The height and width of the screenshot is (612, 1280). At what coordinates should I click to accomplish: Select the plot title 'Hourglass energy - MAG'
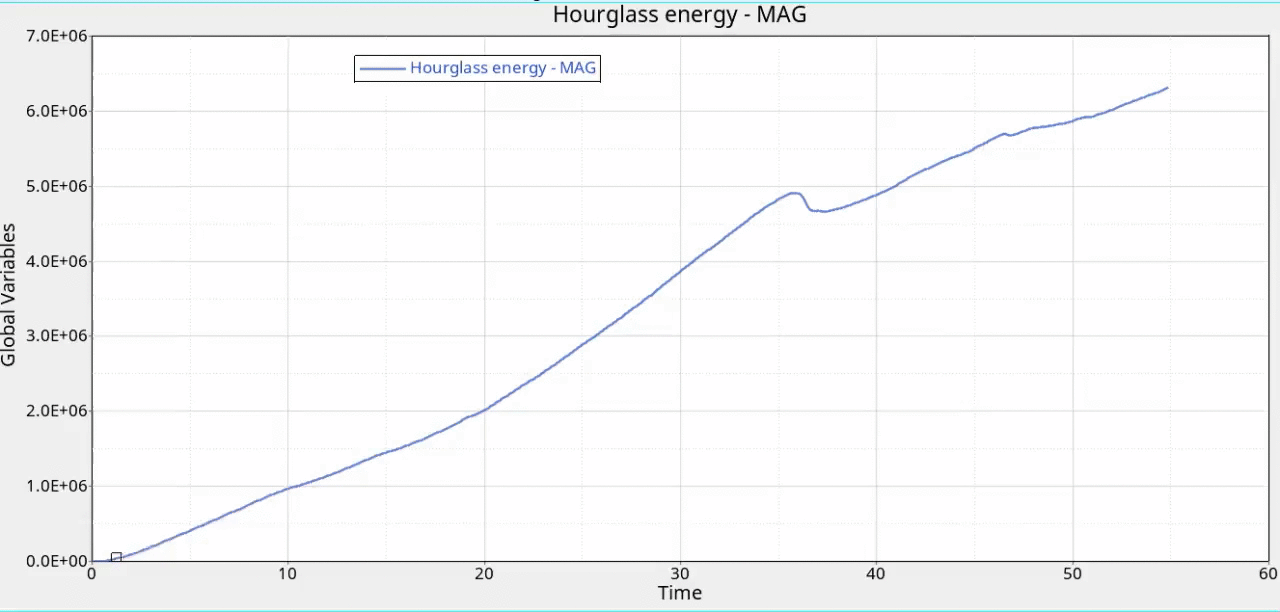679,15
